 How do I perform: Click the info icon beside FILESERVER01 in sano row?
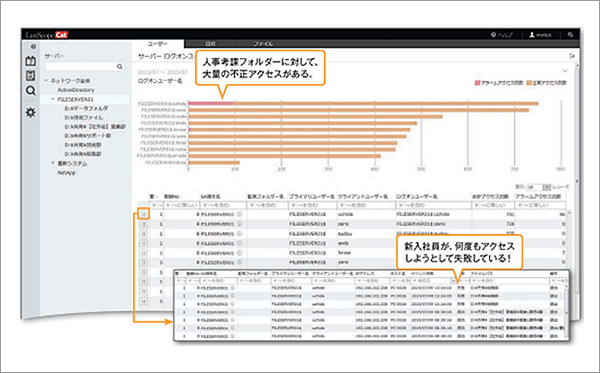click(240, 223)
